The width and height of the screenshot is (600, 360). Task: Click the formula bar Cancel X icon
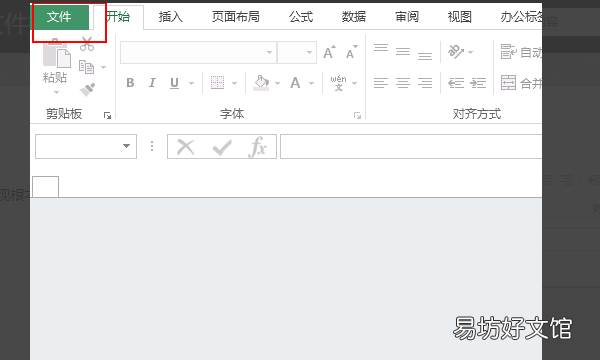click(186, 147)
